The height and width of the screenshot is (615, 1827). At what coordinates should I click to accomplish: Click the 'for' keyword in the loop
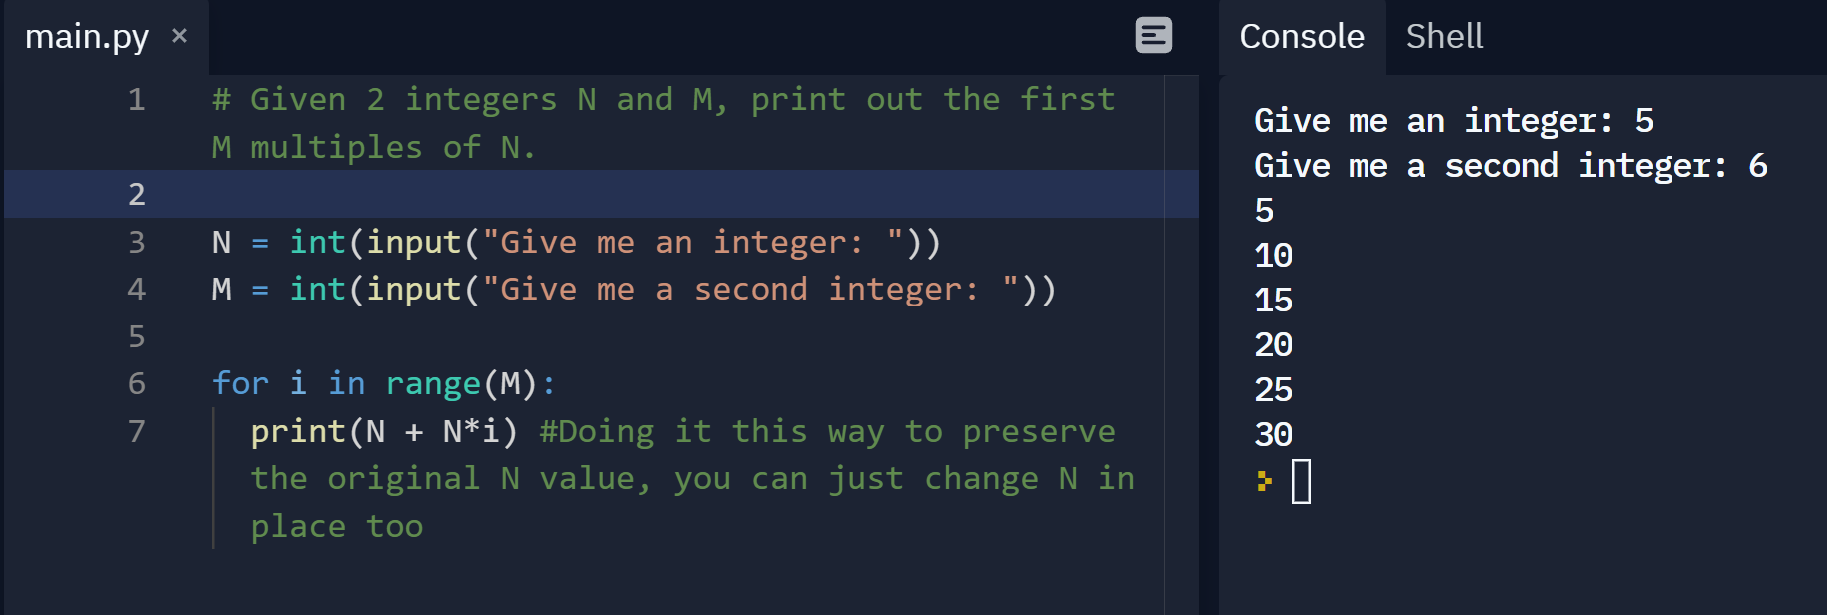click(x=240, y=384)
